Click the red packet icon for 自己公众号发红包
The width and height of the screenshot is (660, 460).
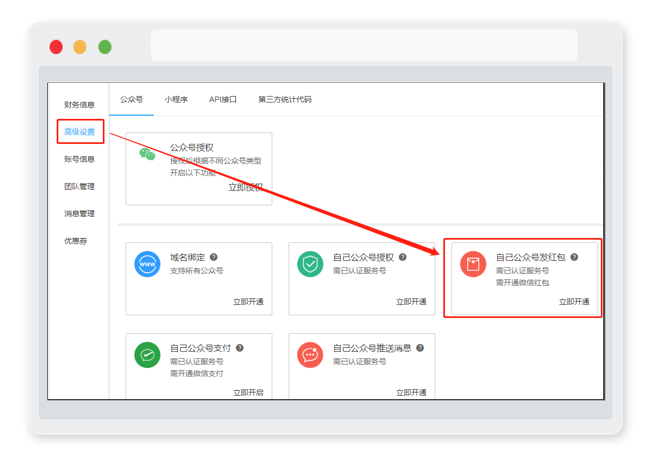point(473,264)
